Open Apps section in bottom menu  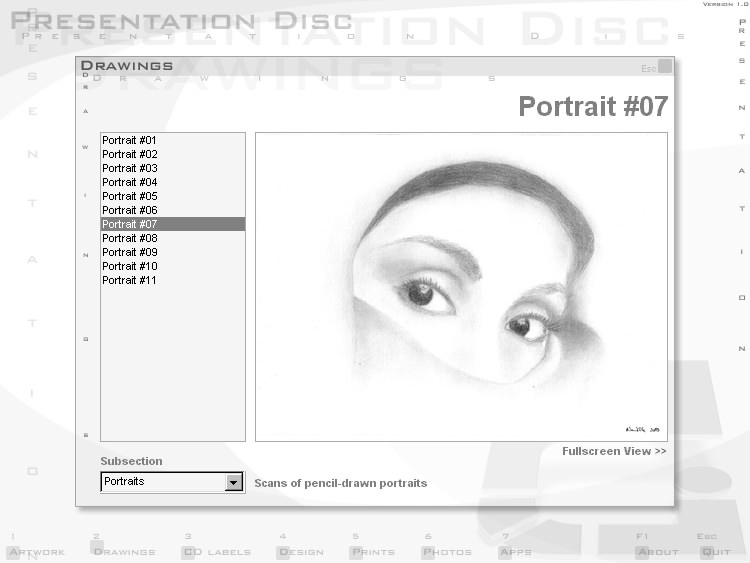point(515,552)
